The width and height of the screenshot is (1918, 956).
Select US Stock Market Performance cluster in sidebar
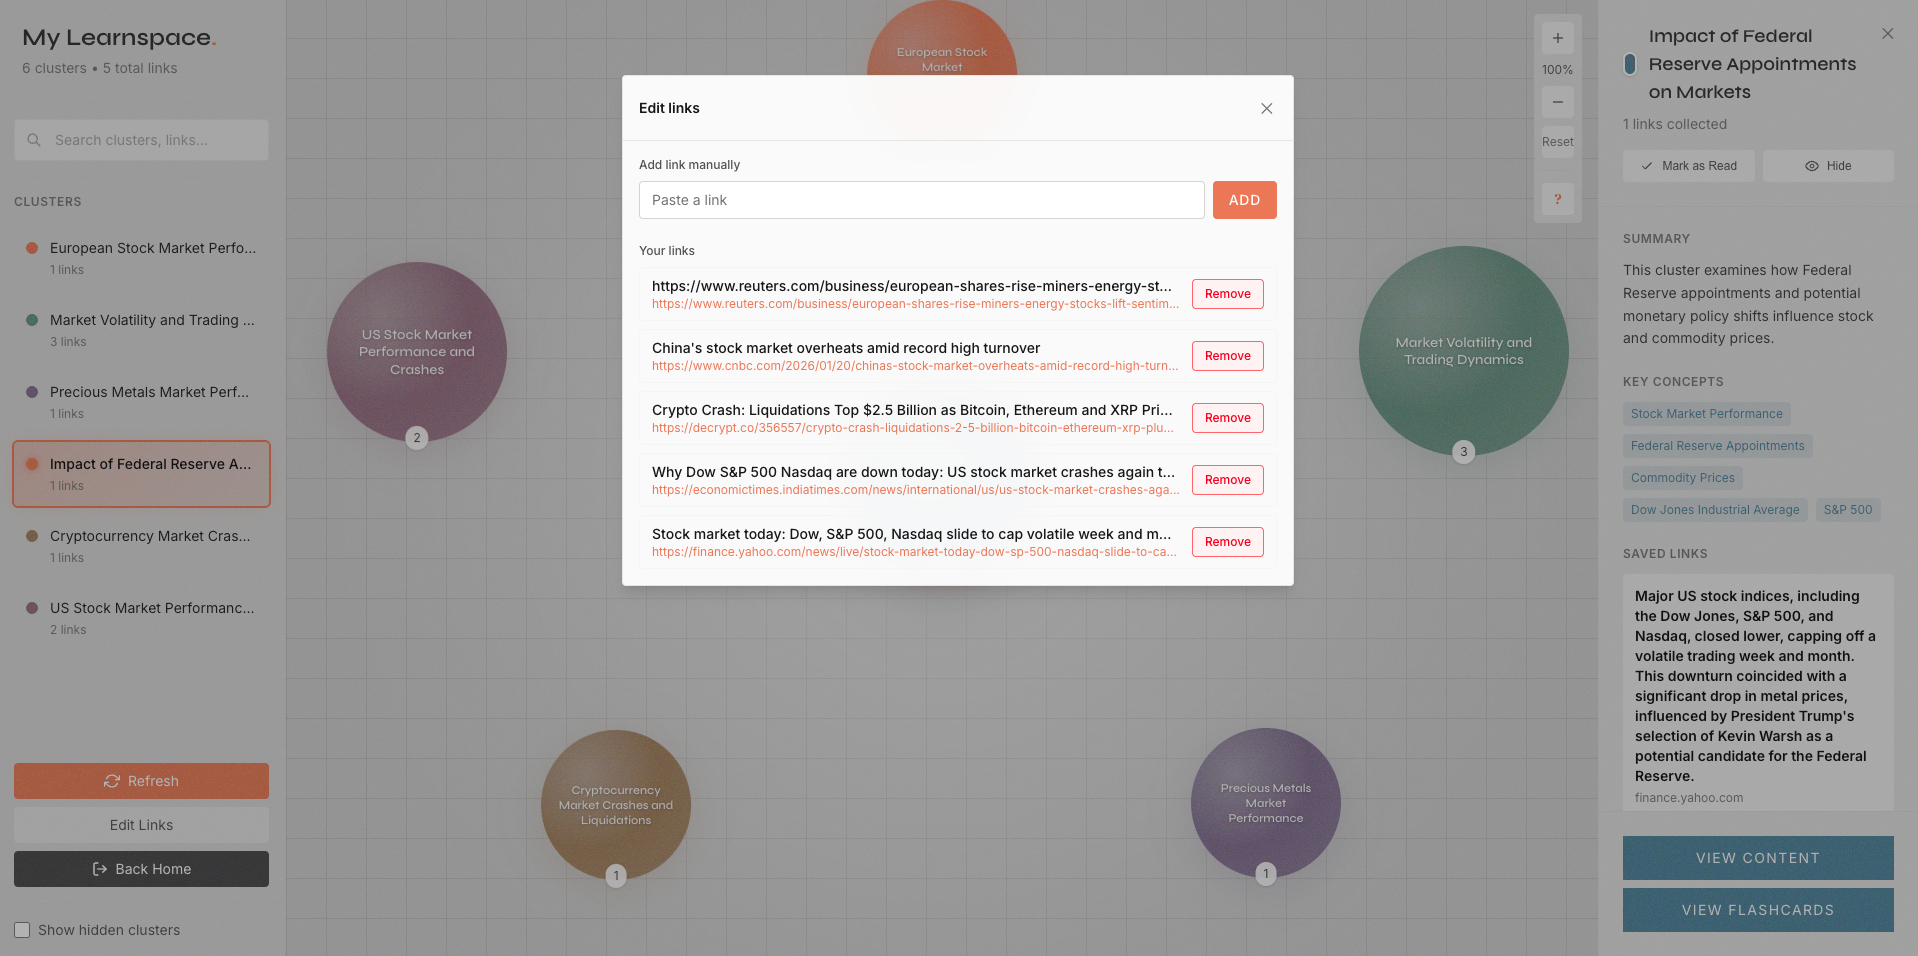141,618
